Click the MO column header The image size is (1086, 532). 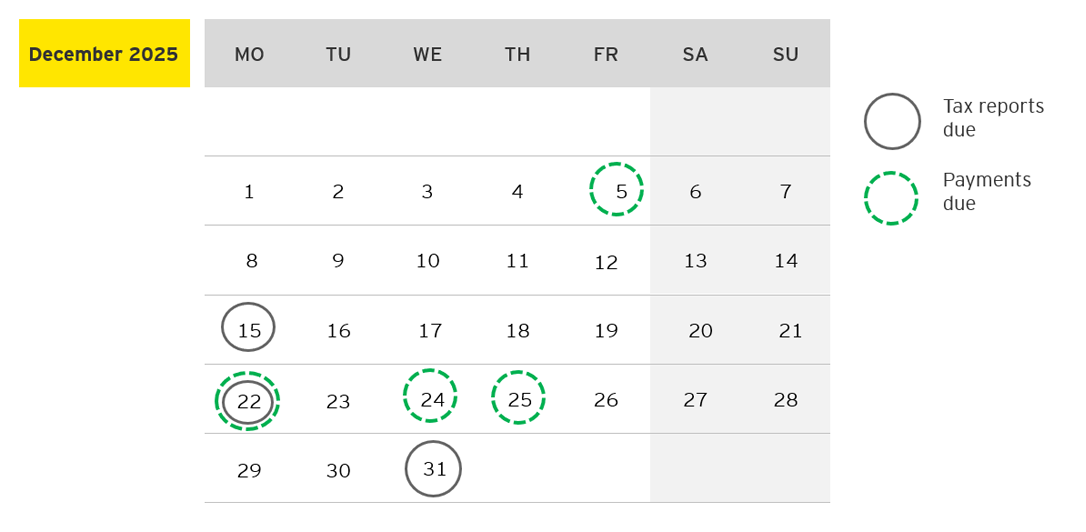click(249, 55)
